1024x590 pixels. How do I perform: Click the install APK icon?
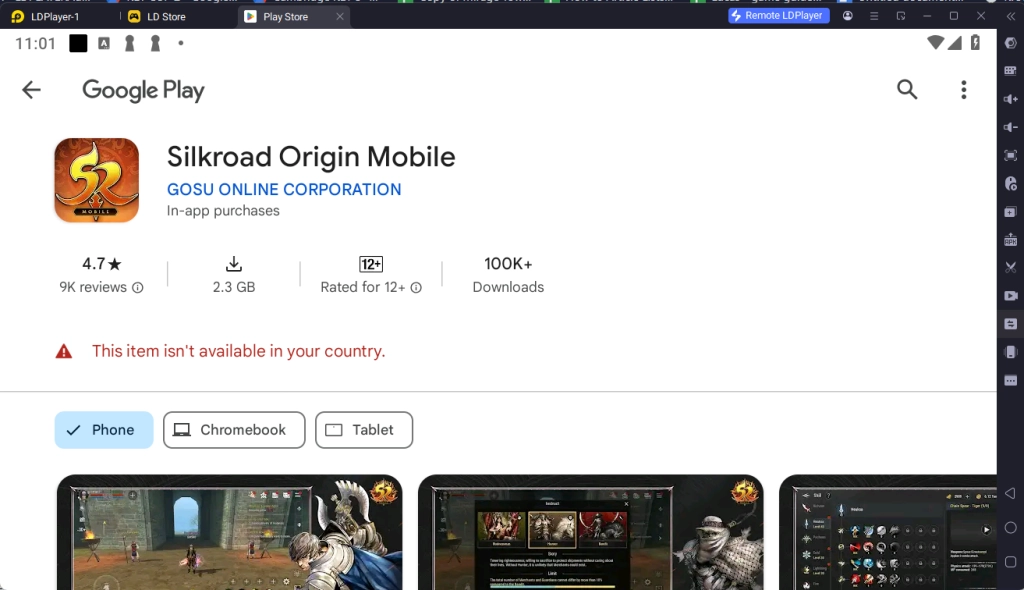(x=1010, y=240)
